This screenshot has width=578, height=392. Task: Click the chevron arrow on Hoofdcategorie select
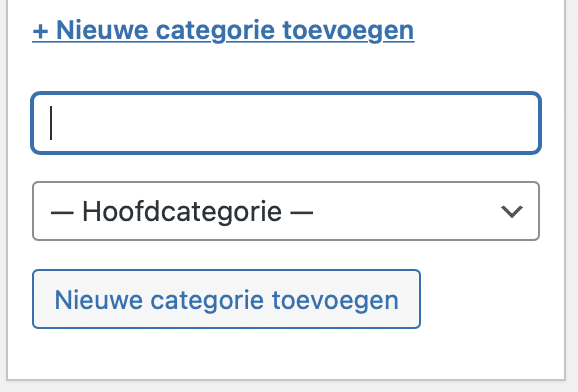[x=512, y=212]
